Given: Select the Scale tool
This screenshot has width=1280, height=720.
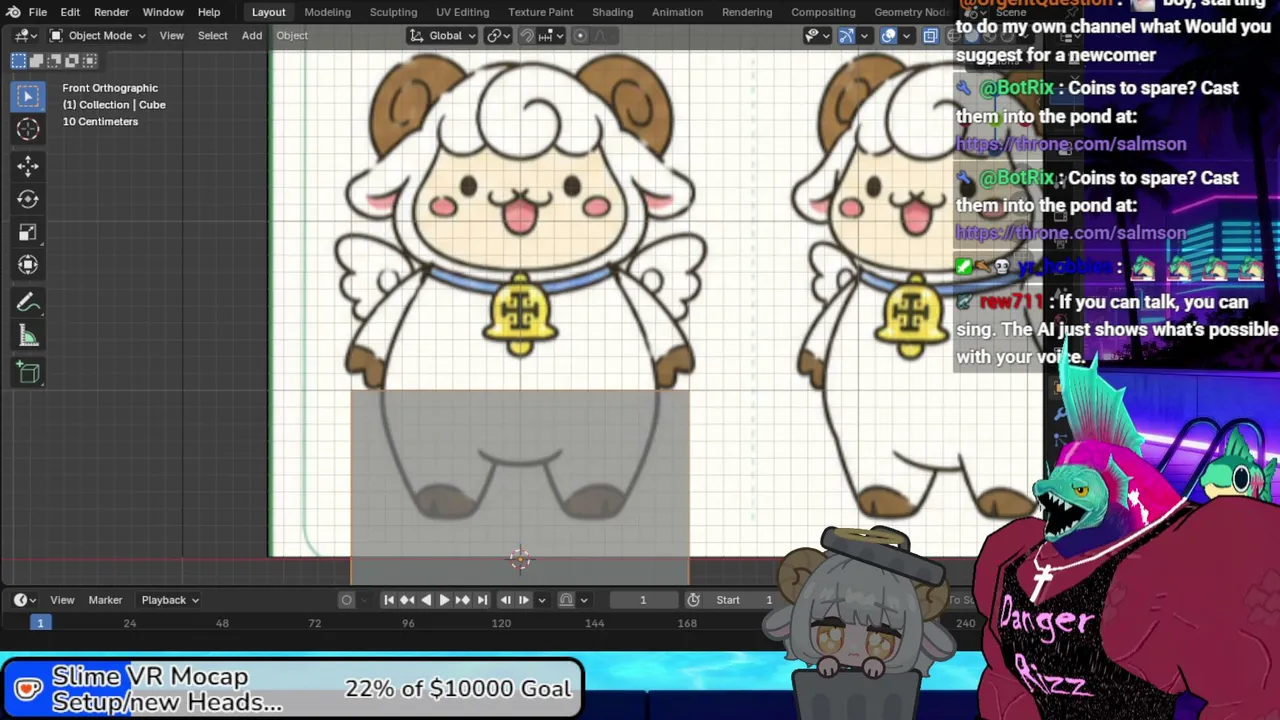Looking at the screenshot, I should [28, 232].
